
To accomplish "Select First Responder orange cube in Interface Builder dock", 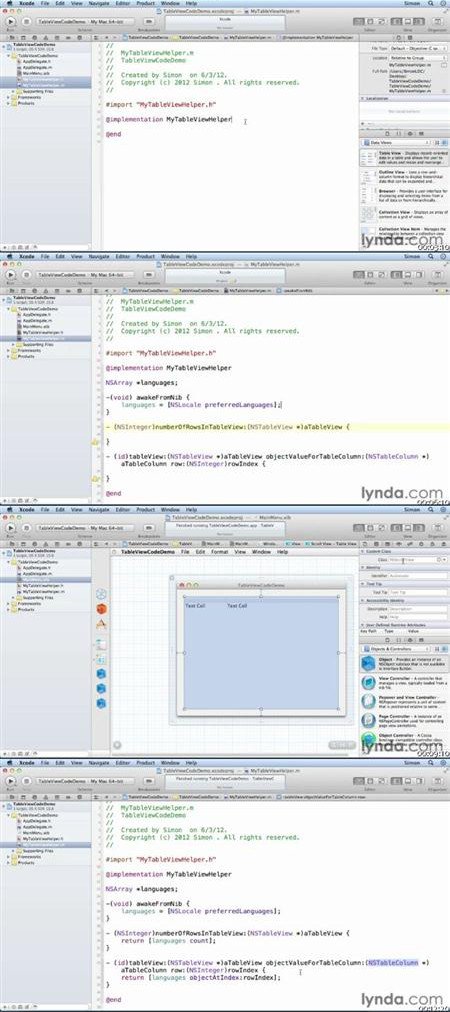I will [x=101, y=609].
